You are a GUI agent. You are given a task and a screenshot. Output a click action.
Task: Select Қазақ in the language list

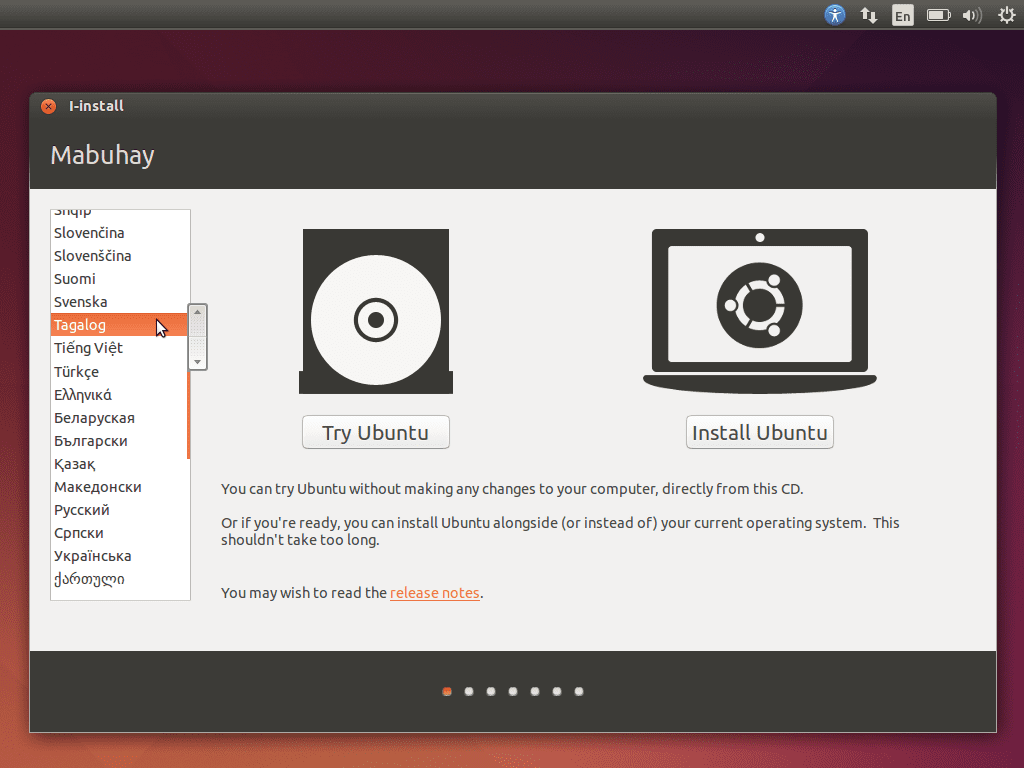click(119, 464)
